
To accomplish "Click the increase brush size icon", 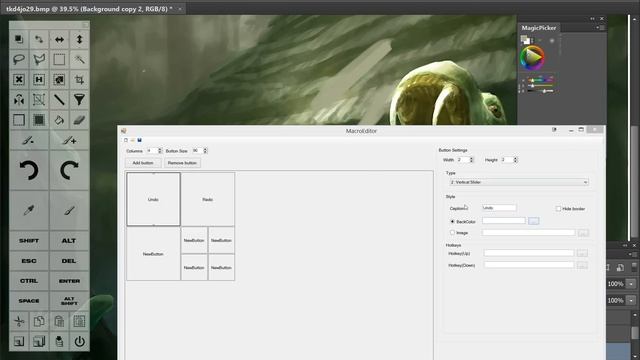I will pos(69,141).
